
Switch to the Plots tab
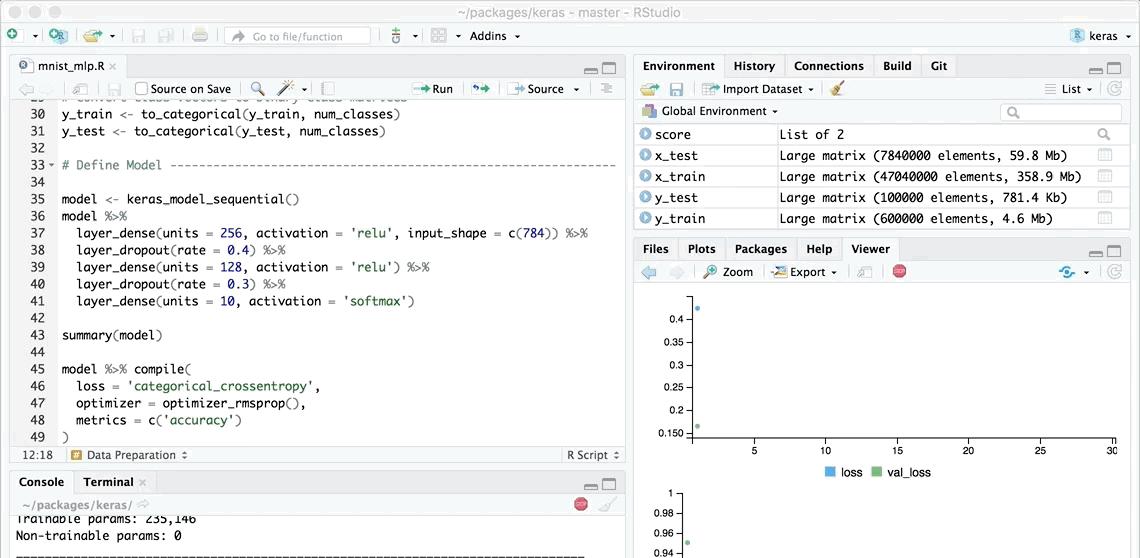point(702,249)
